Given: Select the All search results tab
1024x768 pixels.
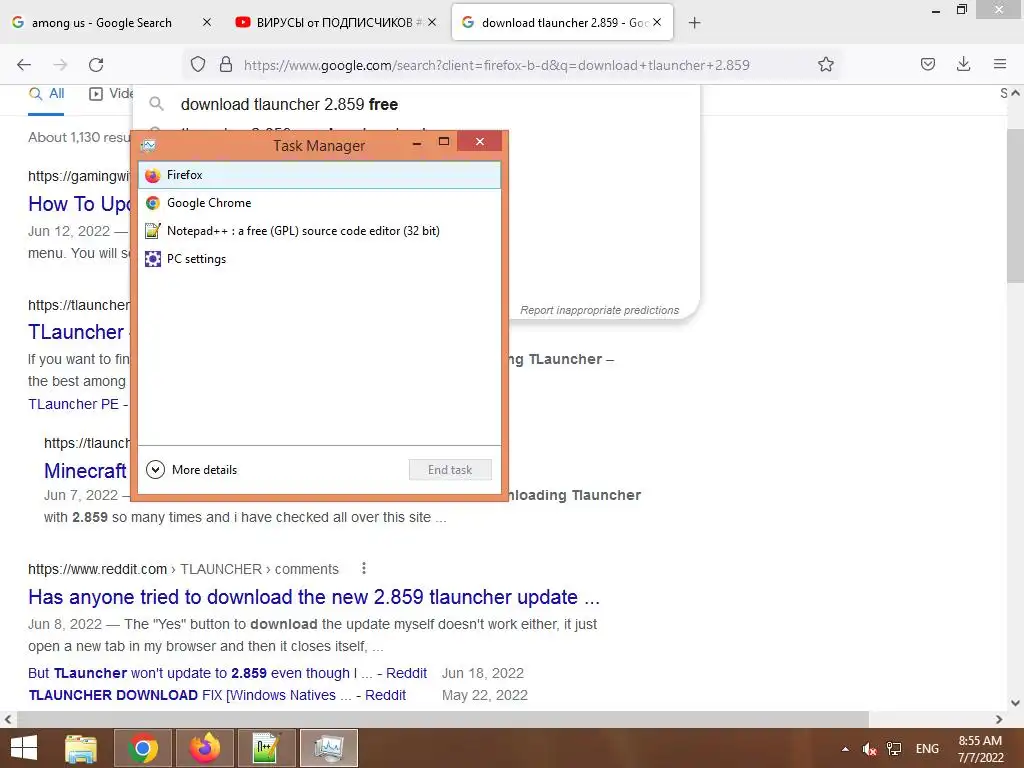Looking at the screenshot, I should [x=46, y=93].
